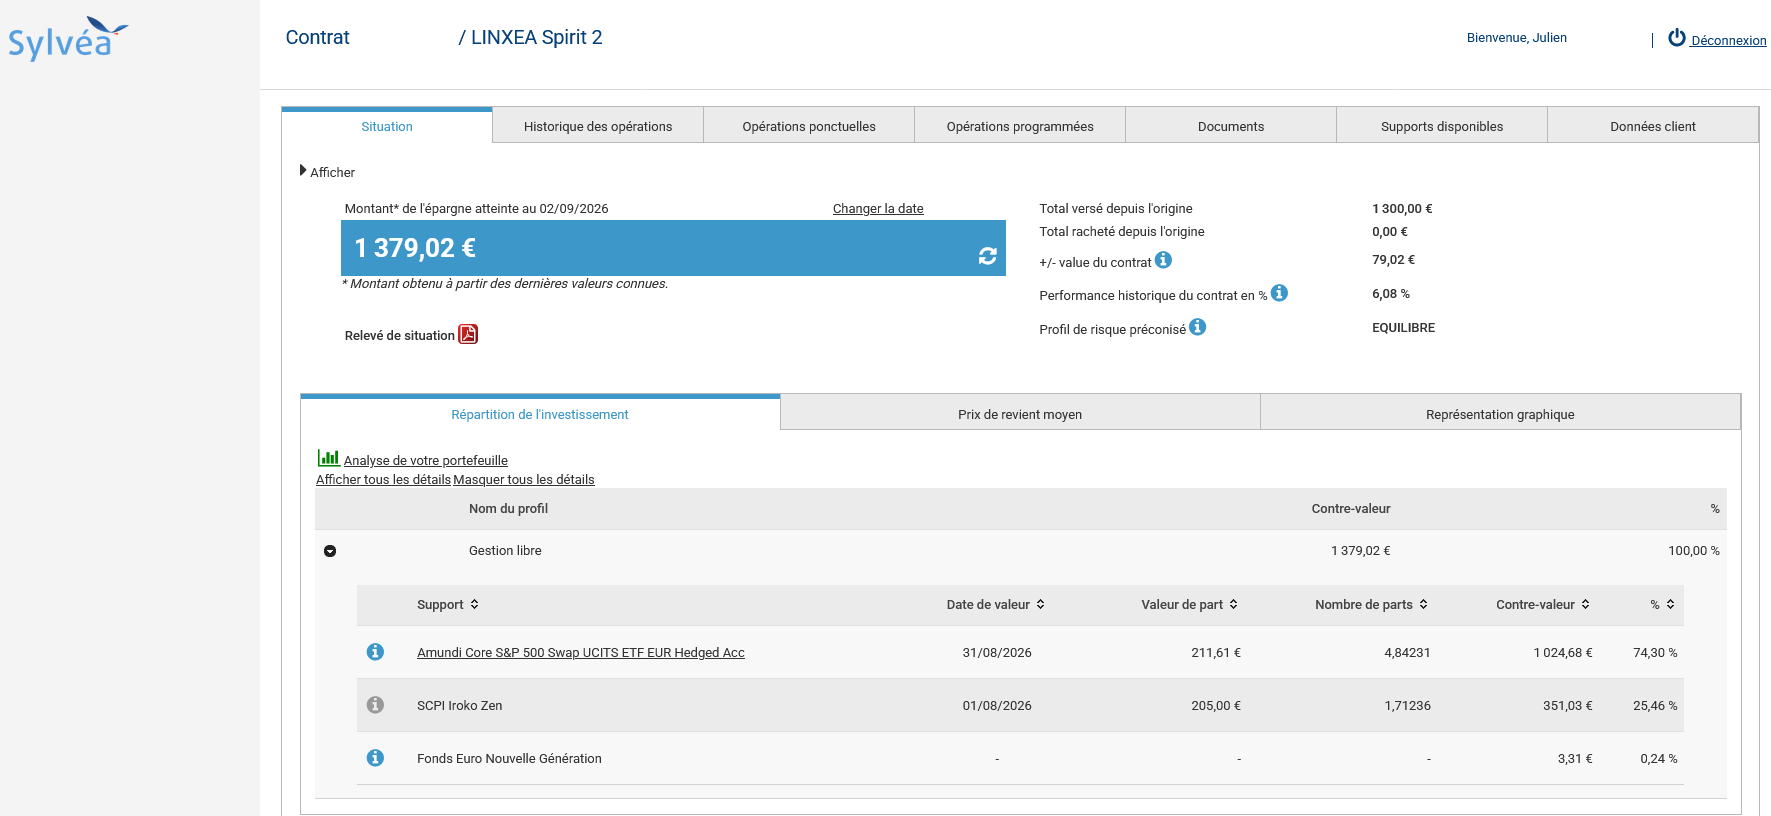This screenshot has height=816, width=1771.
Task: Click the Sylvéa logo
Action: click(x=68, y=39)
